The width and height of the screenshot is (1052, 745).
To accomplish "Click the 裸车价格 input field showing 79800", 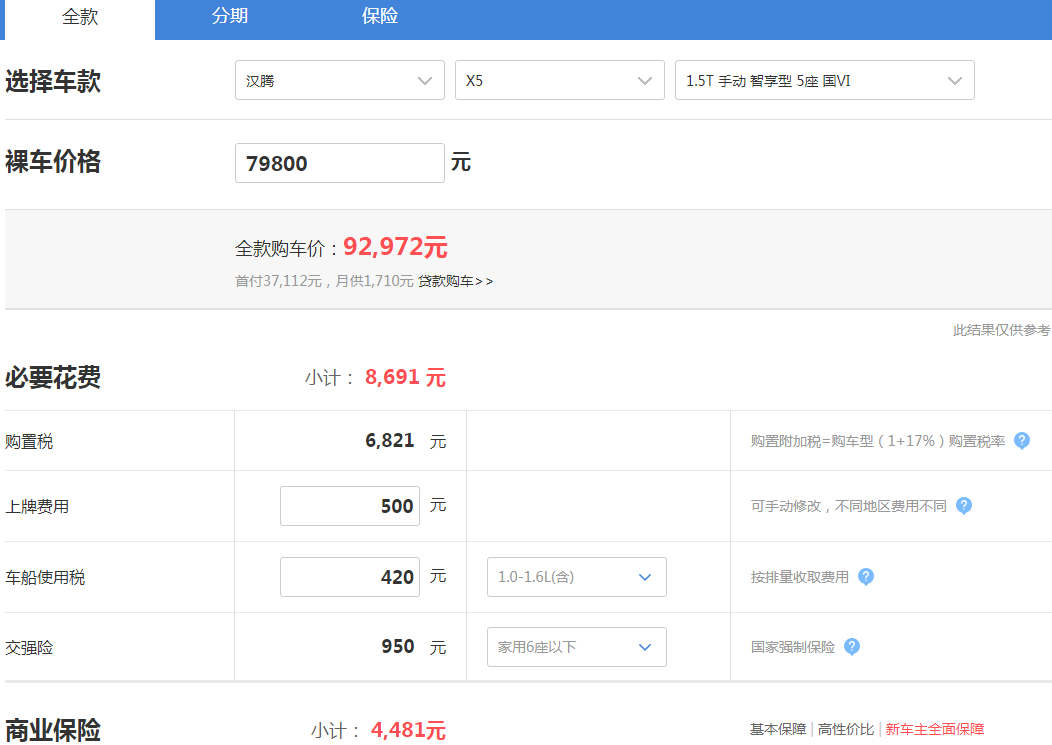I will pos(339,163).
